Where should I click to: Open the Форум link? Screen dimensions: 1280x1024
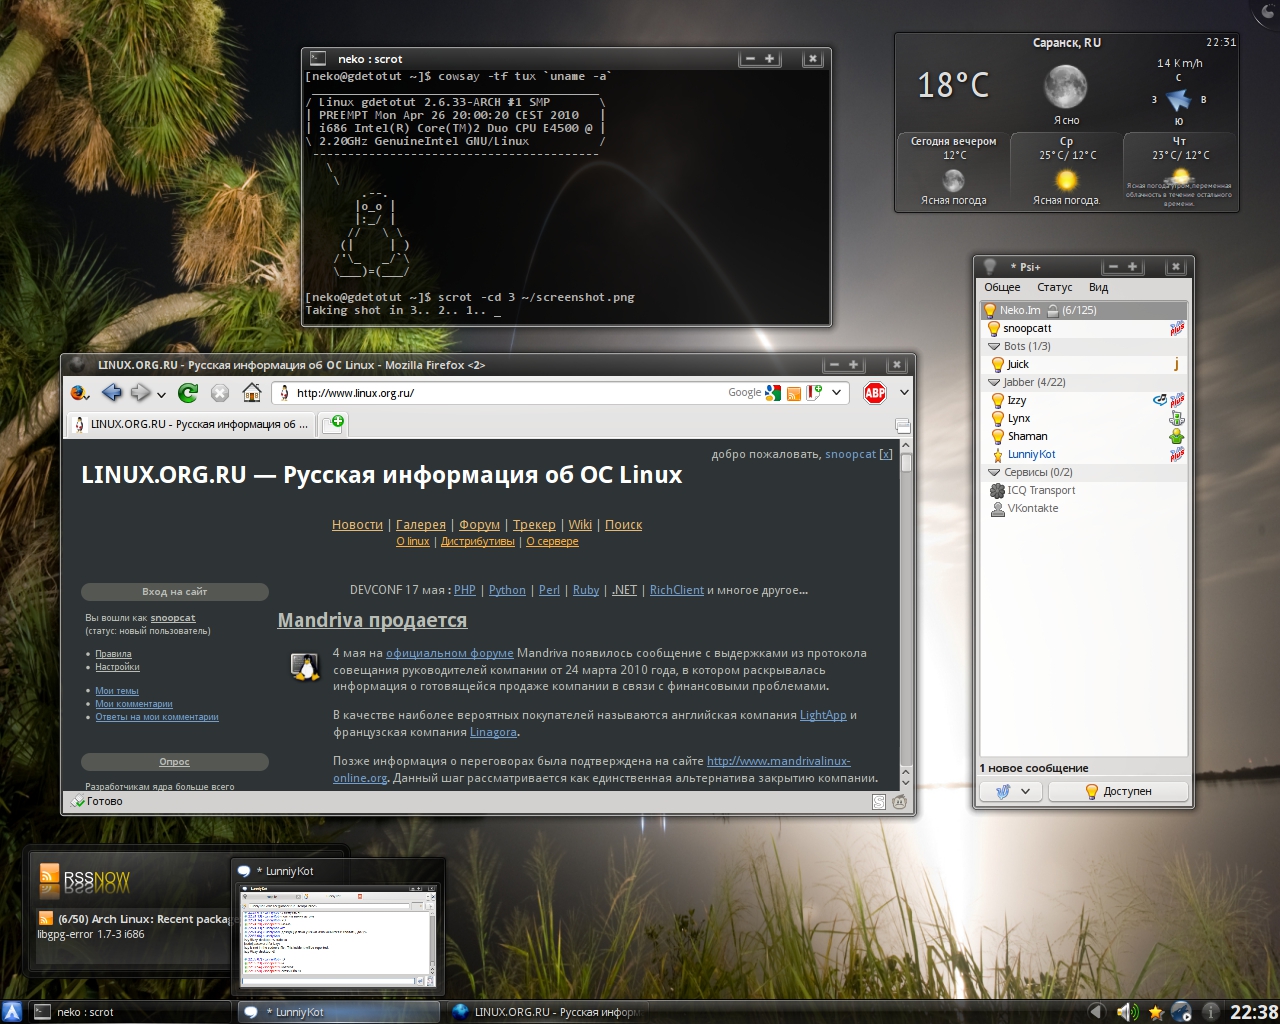click(x=479, y=524)
